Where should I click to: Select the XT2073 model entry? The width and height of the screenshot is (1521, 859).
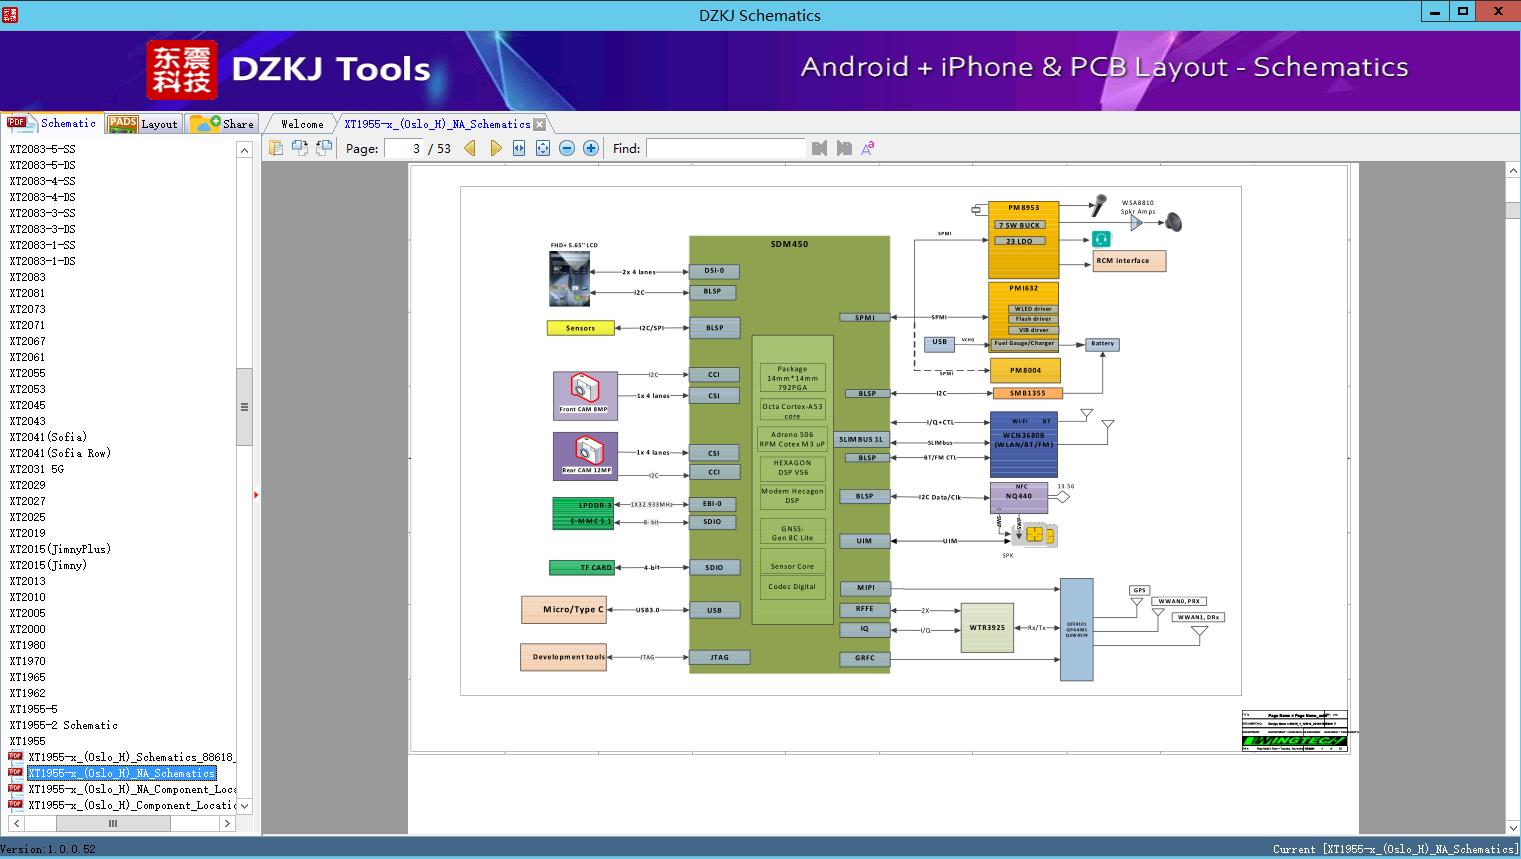(27, 309)
